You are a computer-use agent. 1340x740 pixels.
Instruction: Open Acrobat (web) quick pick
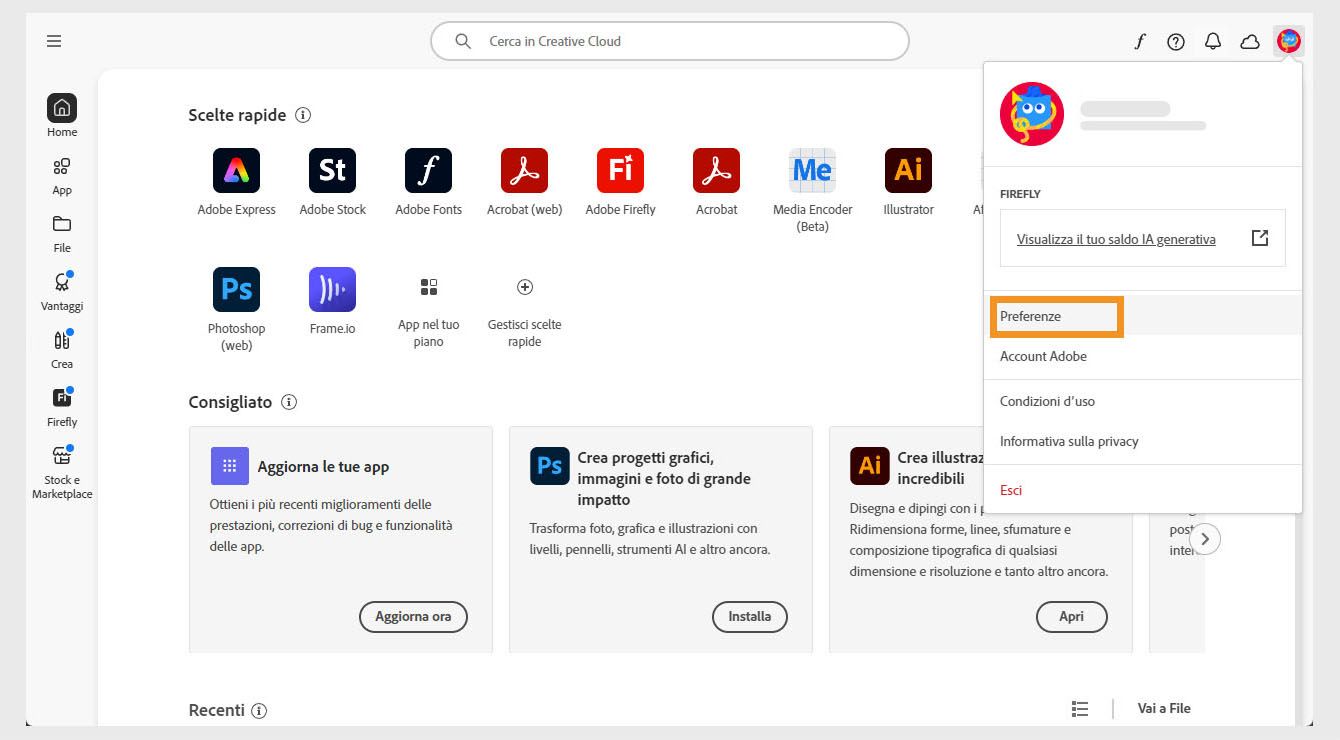tap(524, 171)
